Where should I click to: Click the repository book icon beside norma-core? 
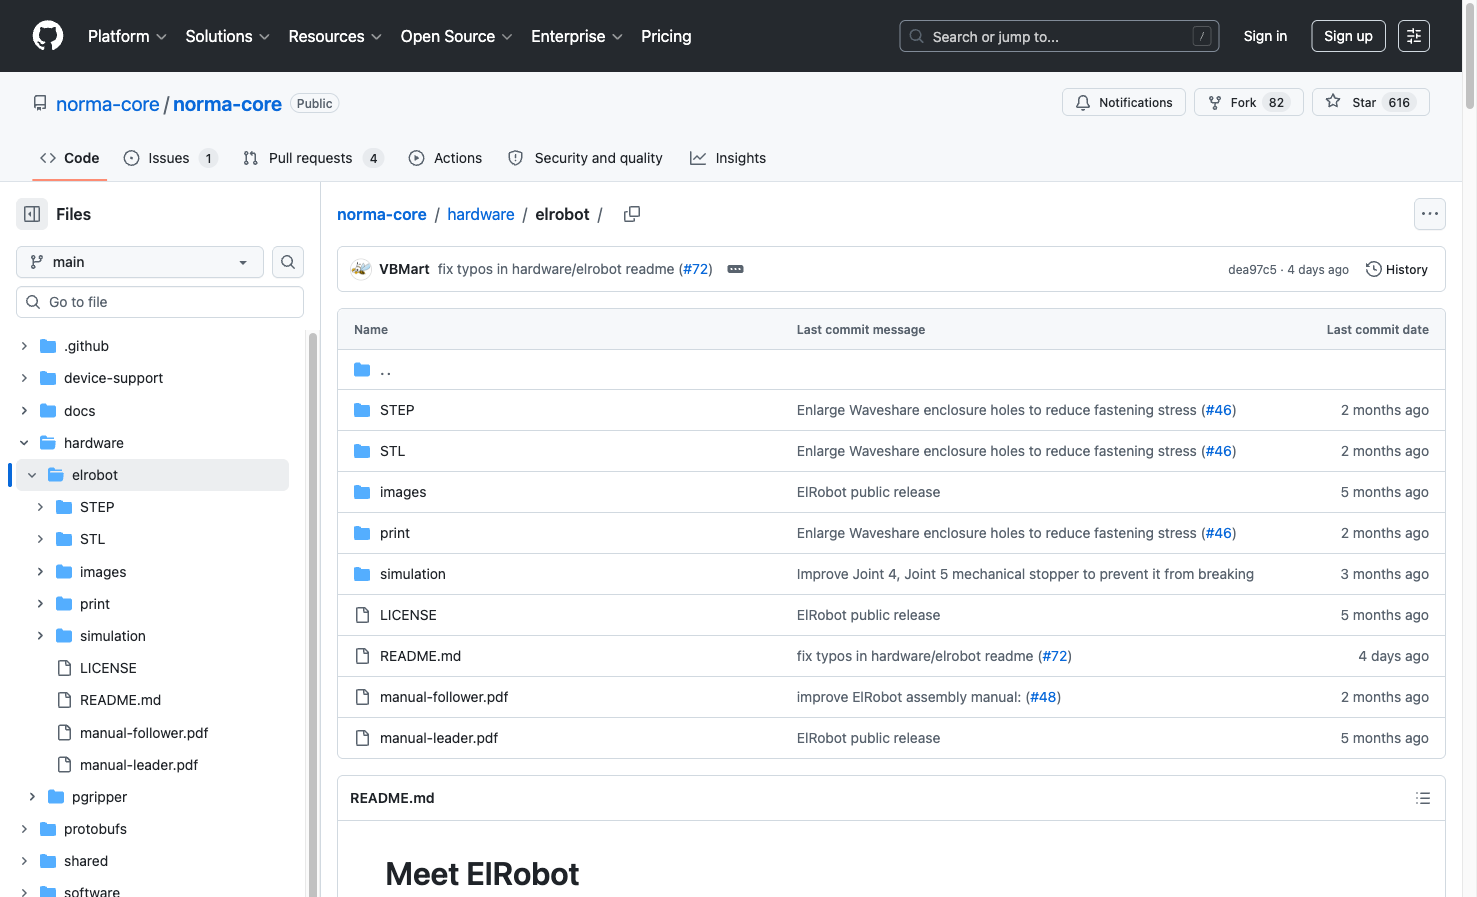point(40,103)
